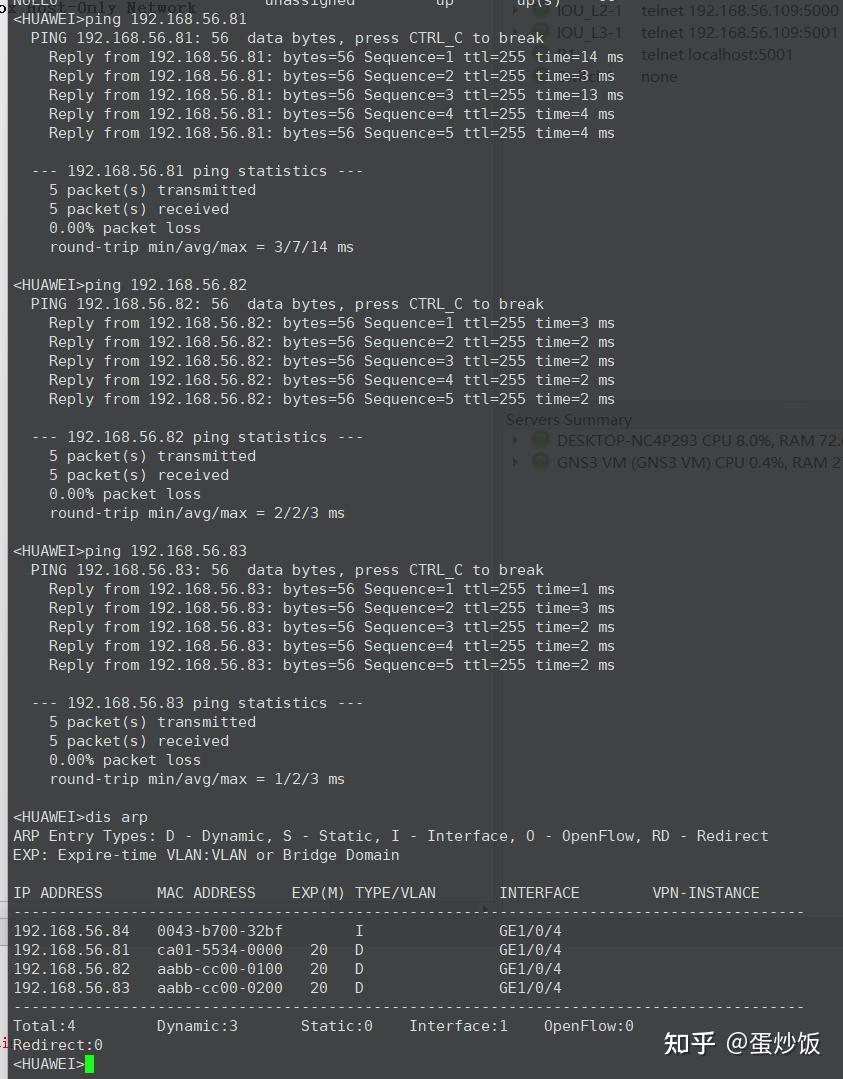Click the telnet 192.168.56.109:5001 console entry

pos(739,32)
